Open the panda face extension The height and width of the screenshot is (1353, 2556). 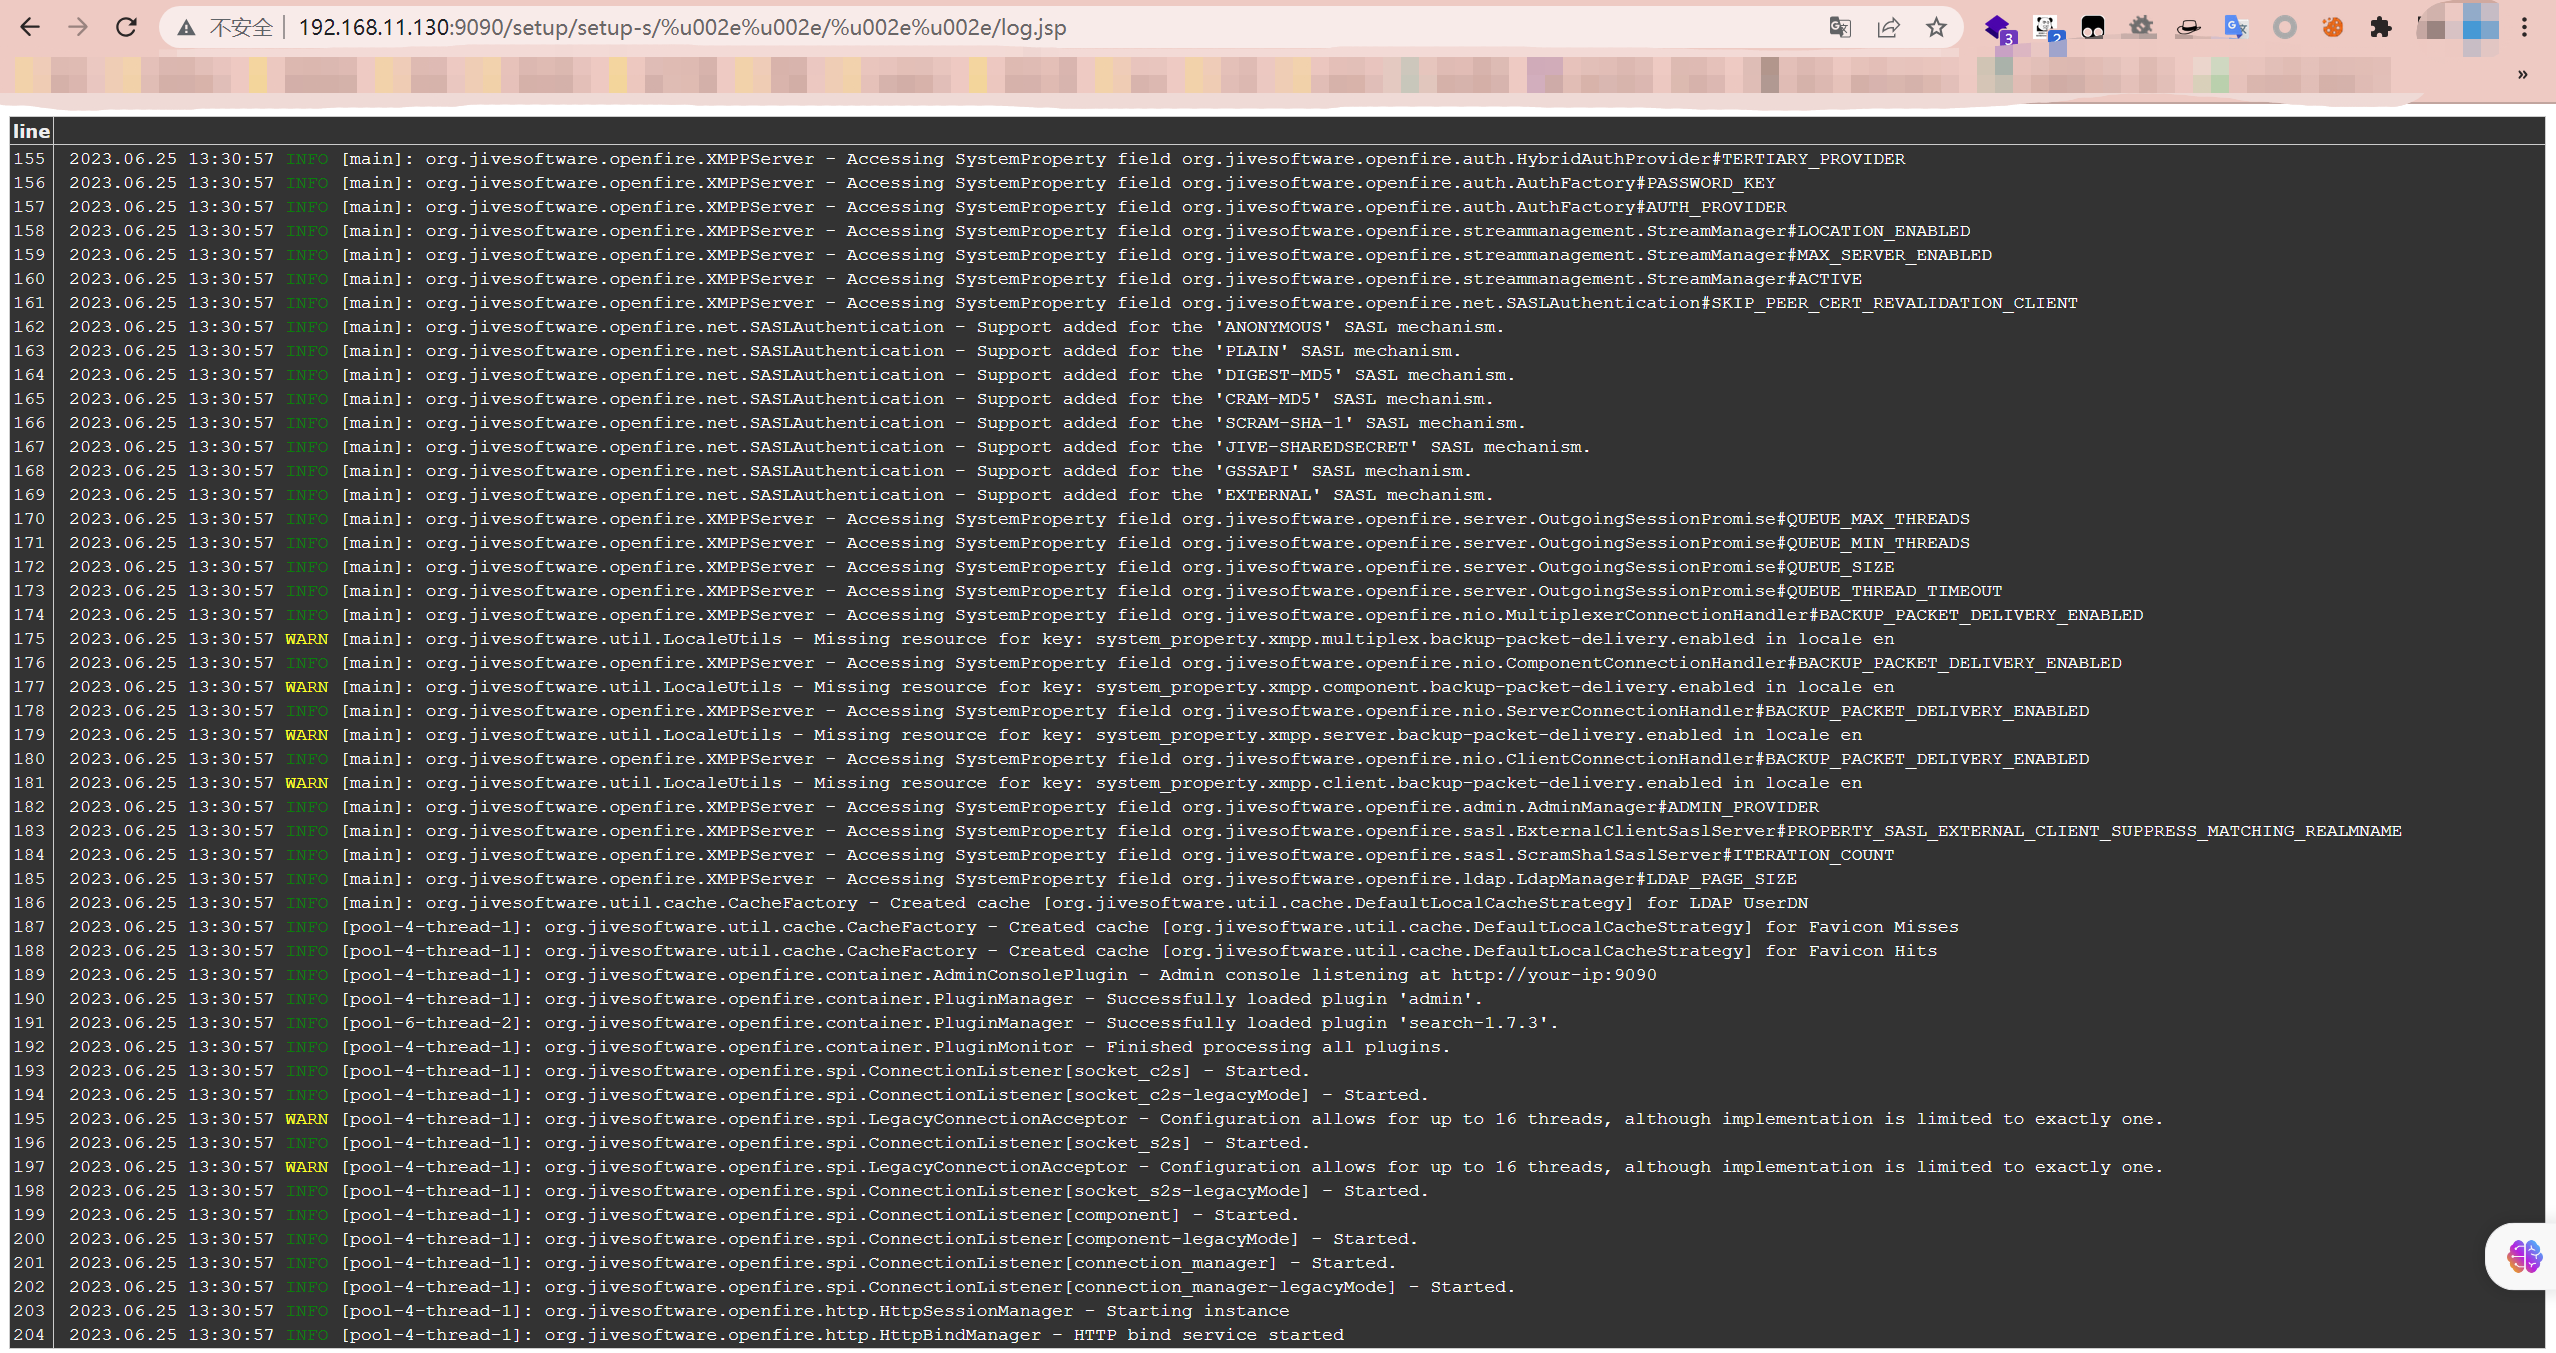[2046, 27]
